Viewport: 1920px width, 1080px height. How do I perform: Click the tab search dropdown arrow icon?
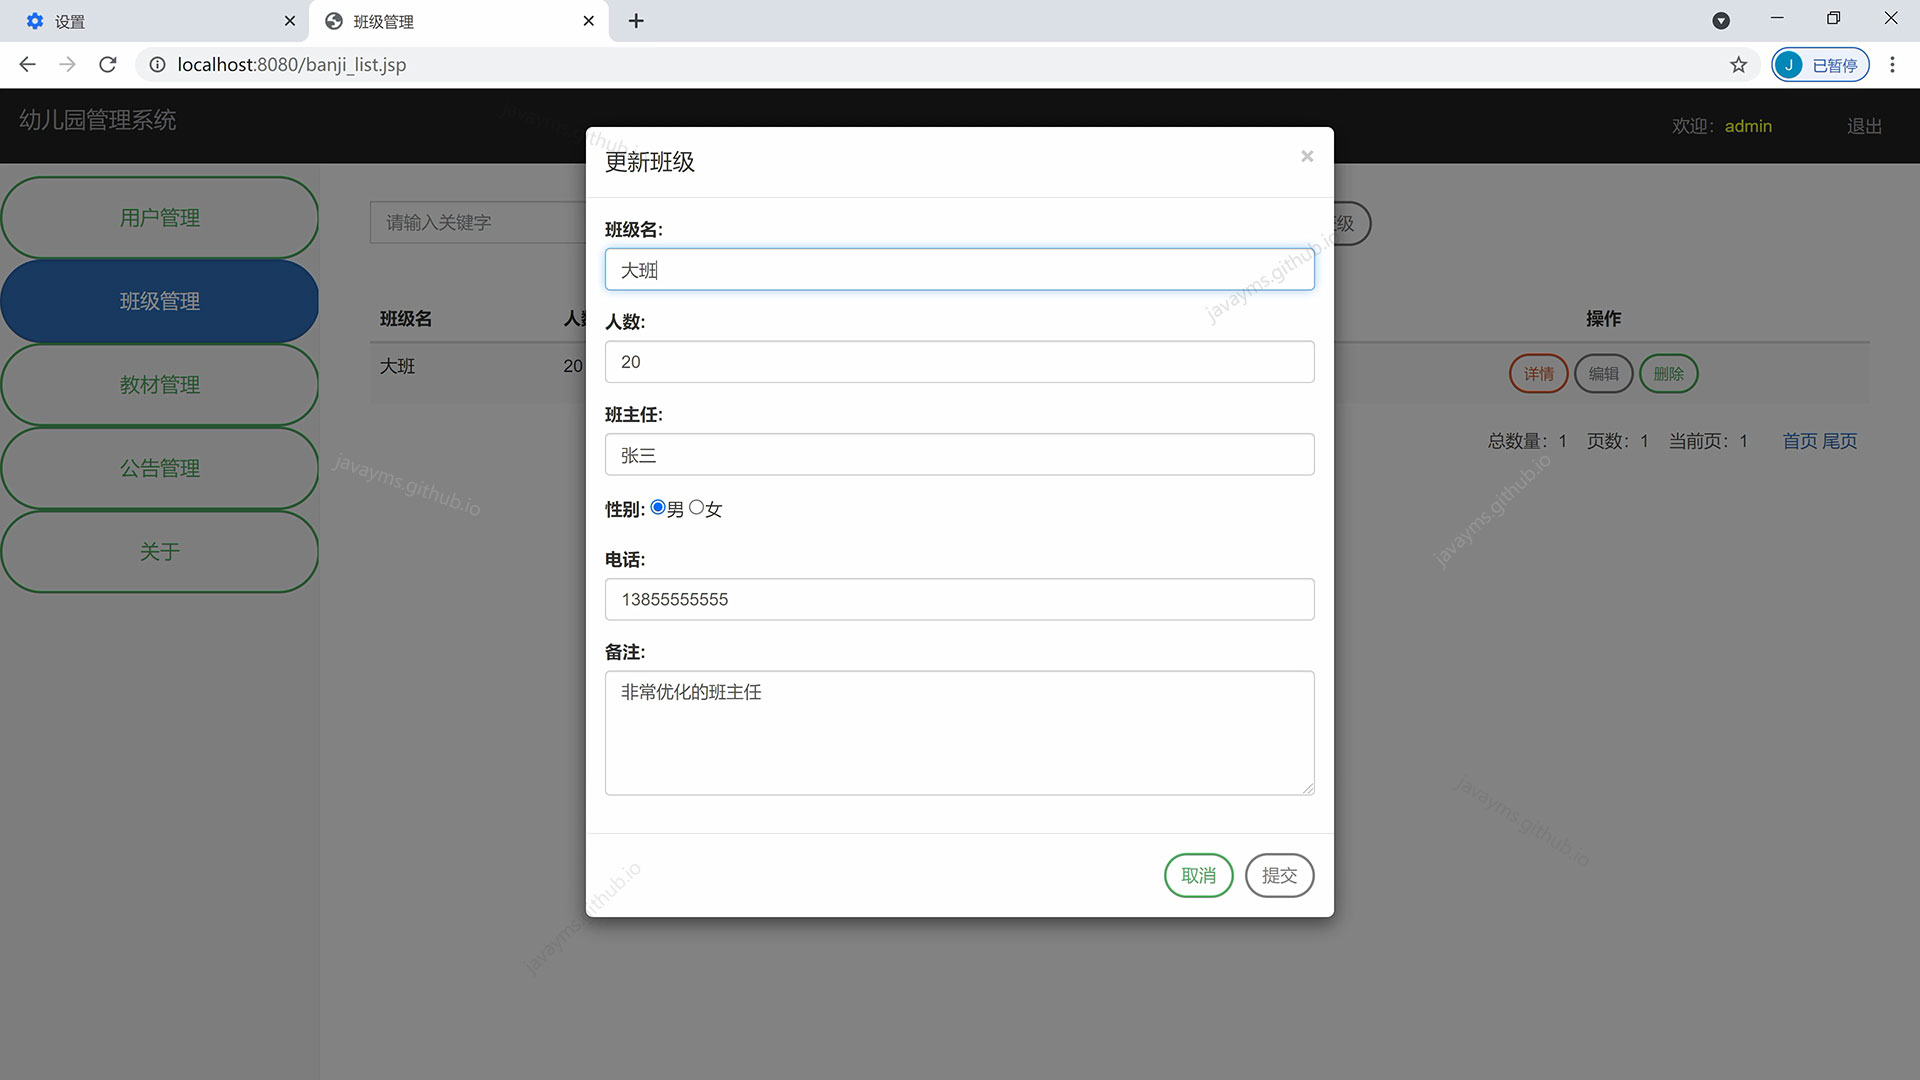click(x=1721, y=21)
